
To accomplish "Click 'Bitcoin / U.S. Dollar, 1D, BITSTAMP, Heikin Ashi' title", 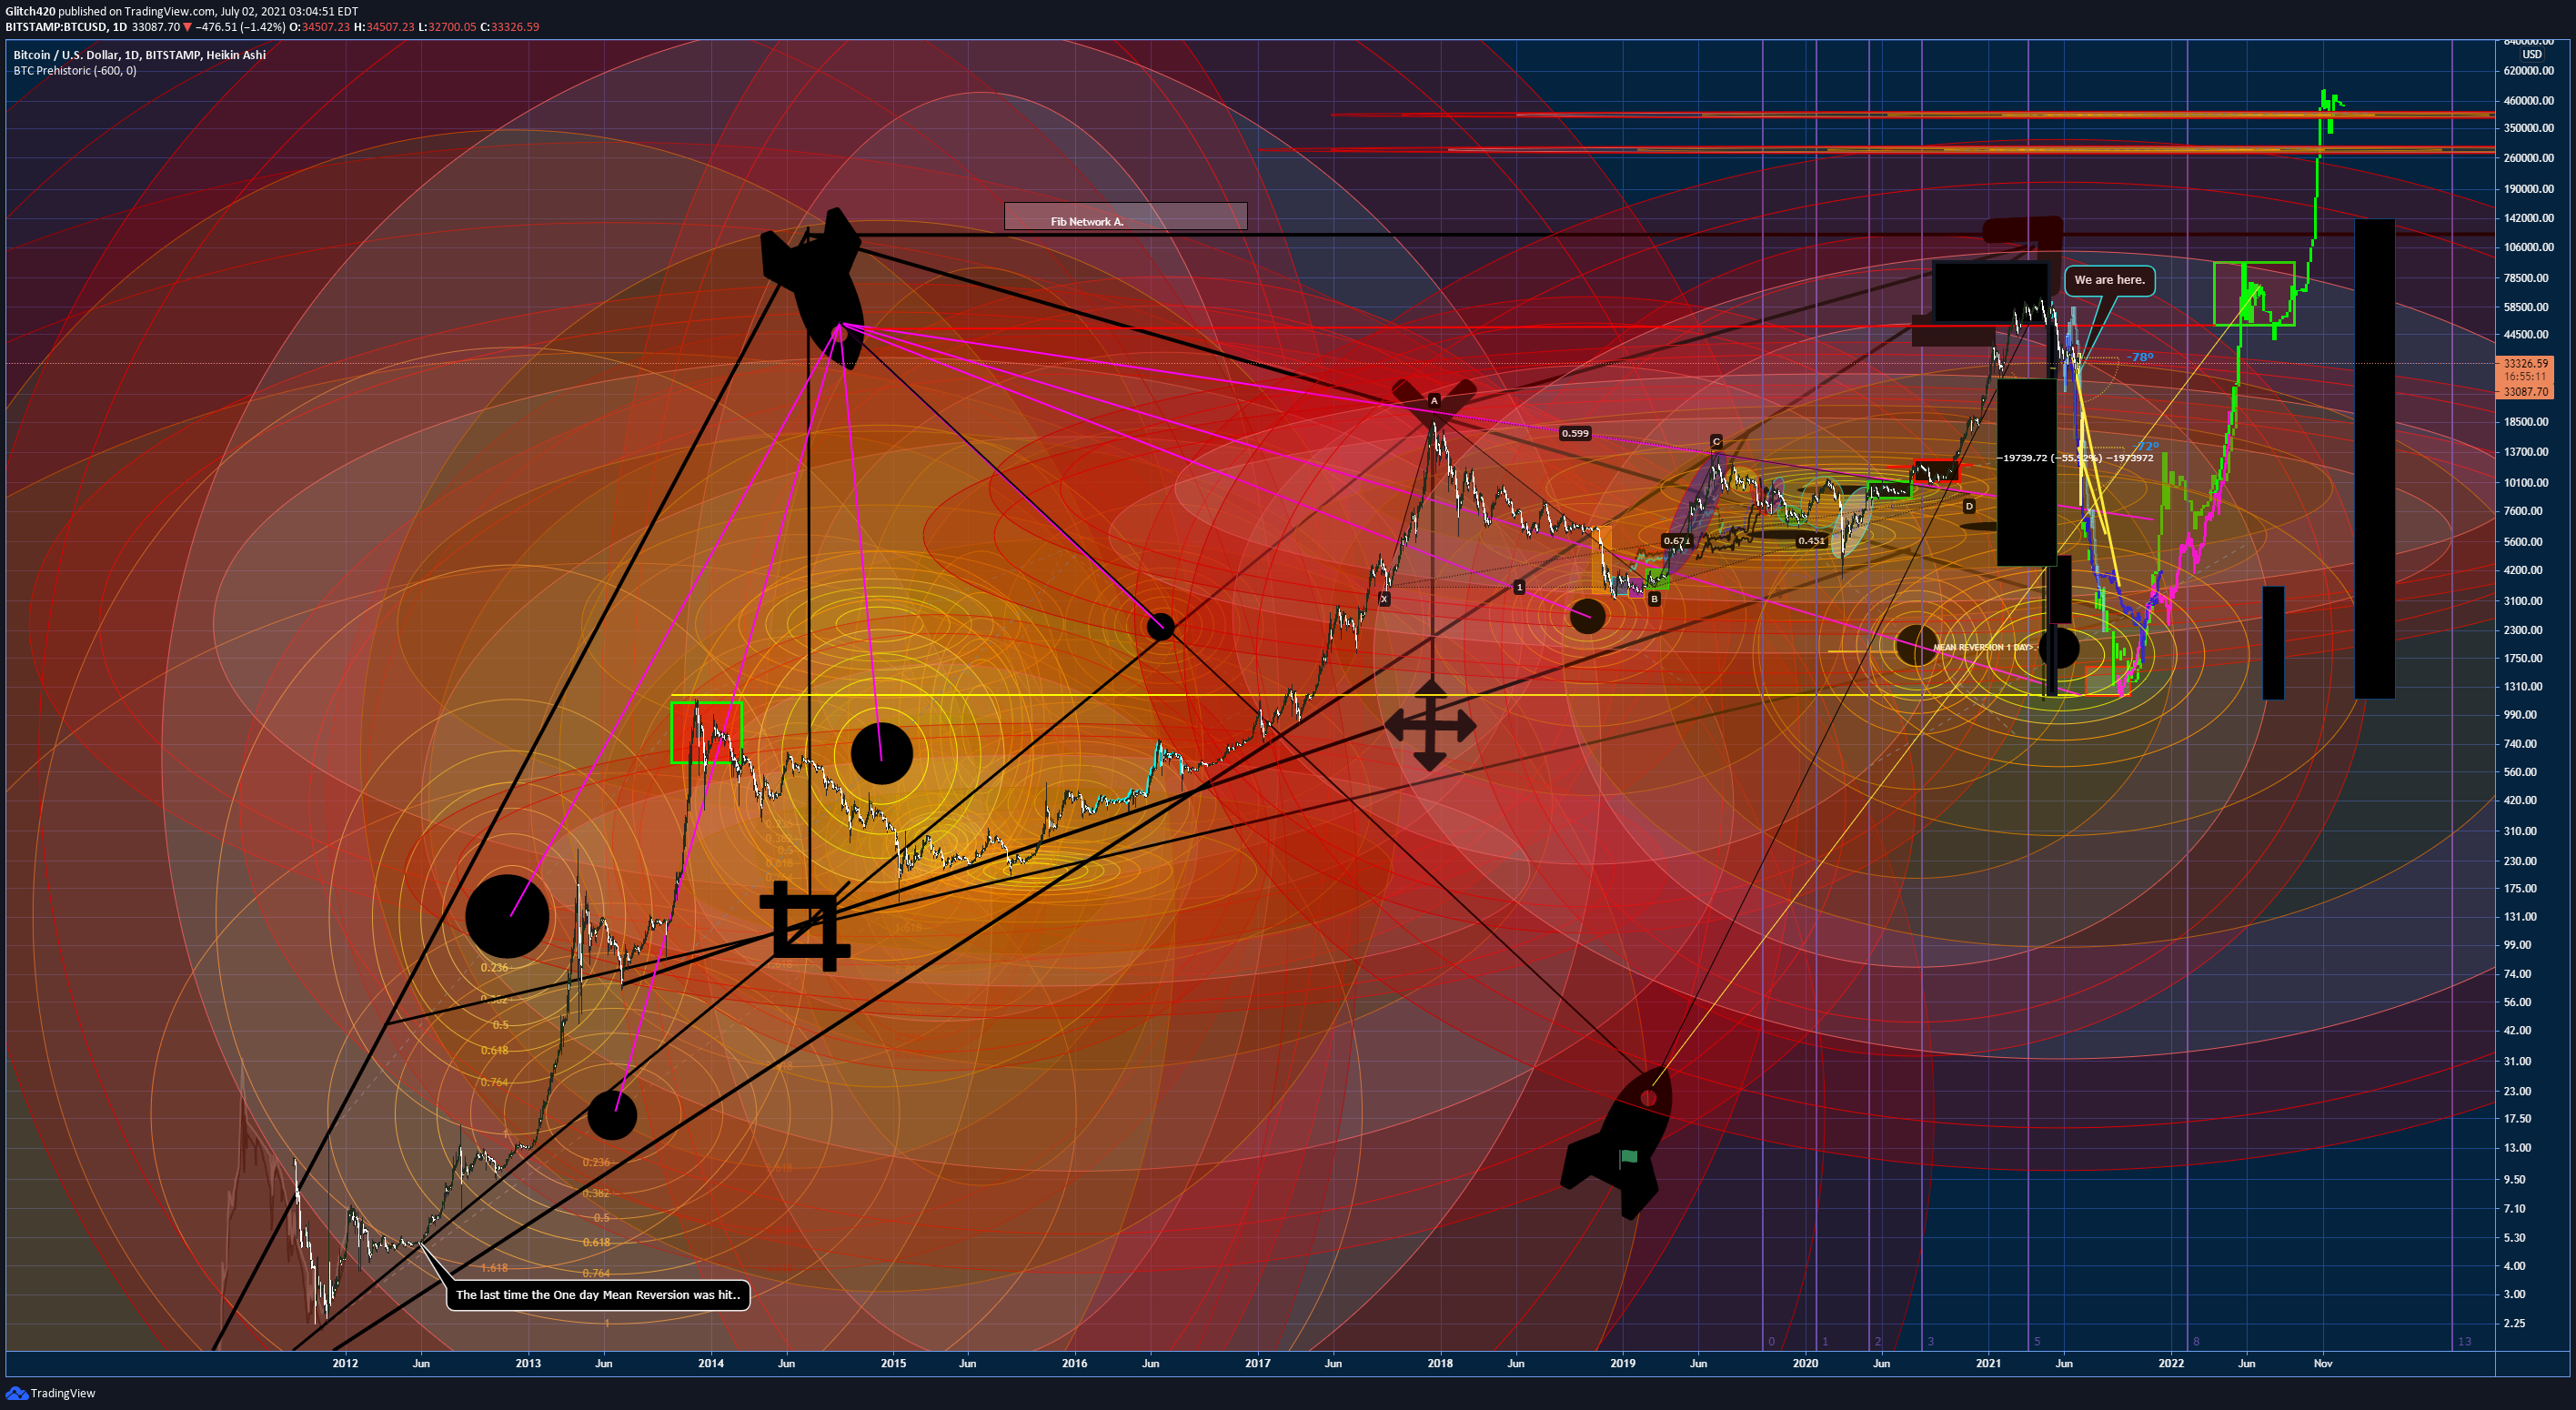I will 140,55.
